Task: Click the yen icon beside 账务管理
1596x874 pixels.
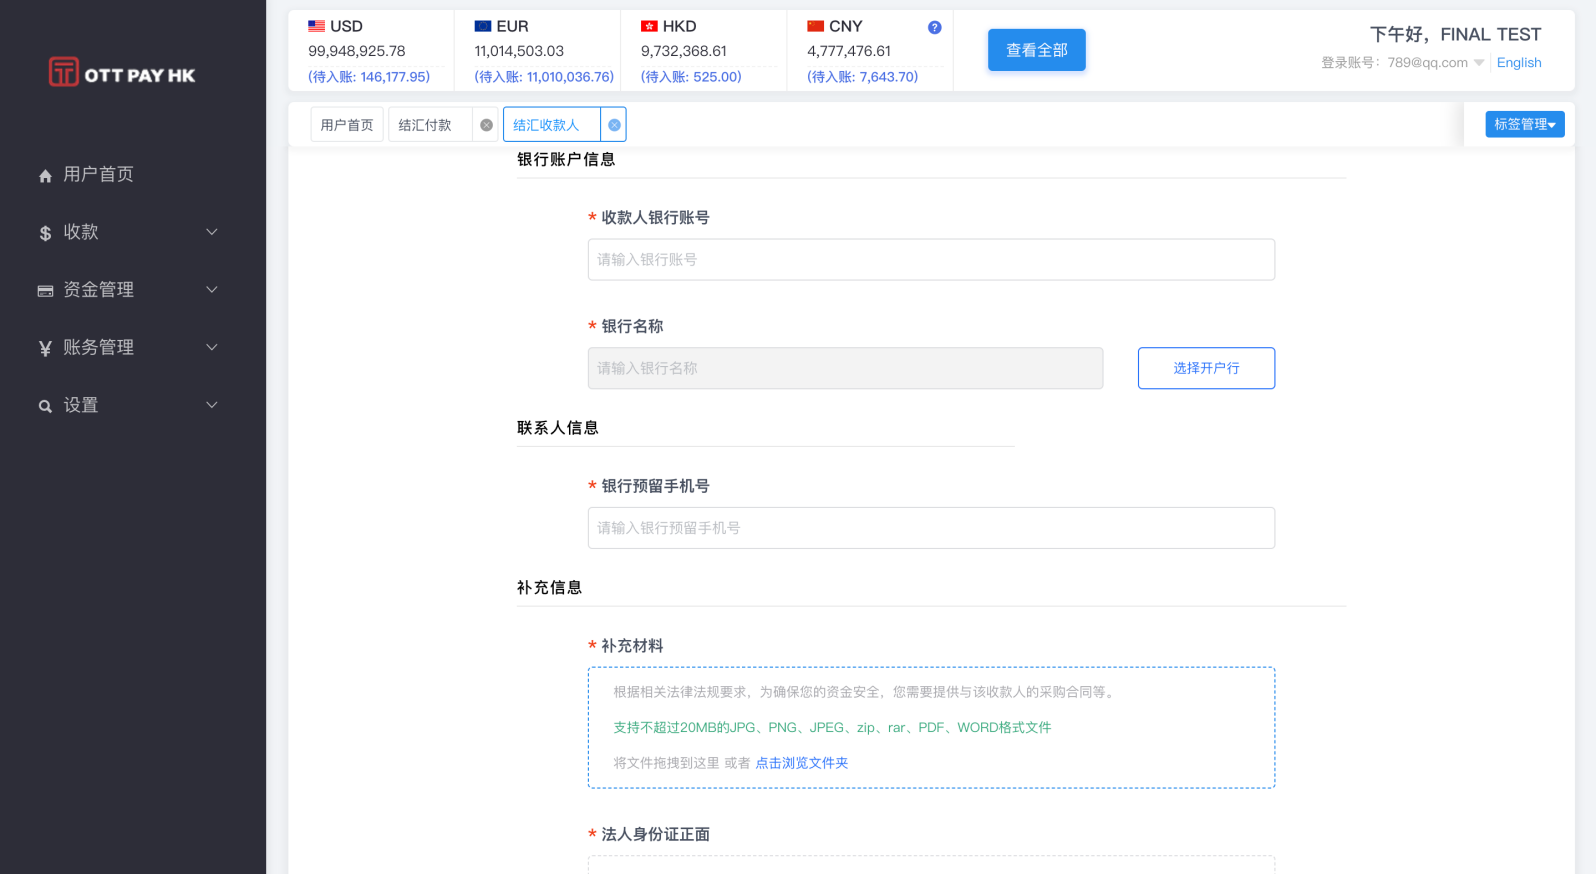Action: click(x=45, y=348)
